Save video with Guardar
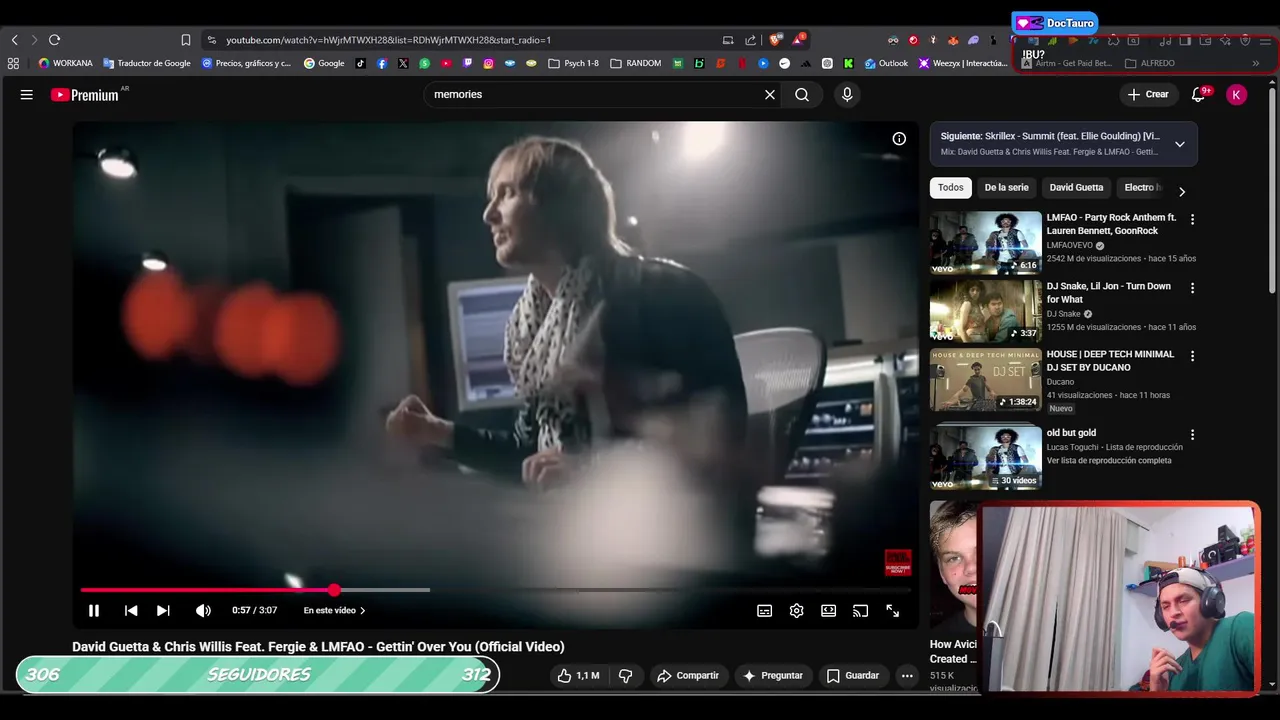1280x720 pixels. tap(853, 676)
